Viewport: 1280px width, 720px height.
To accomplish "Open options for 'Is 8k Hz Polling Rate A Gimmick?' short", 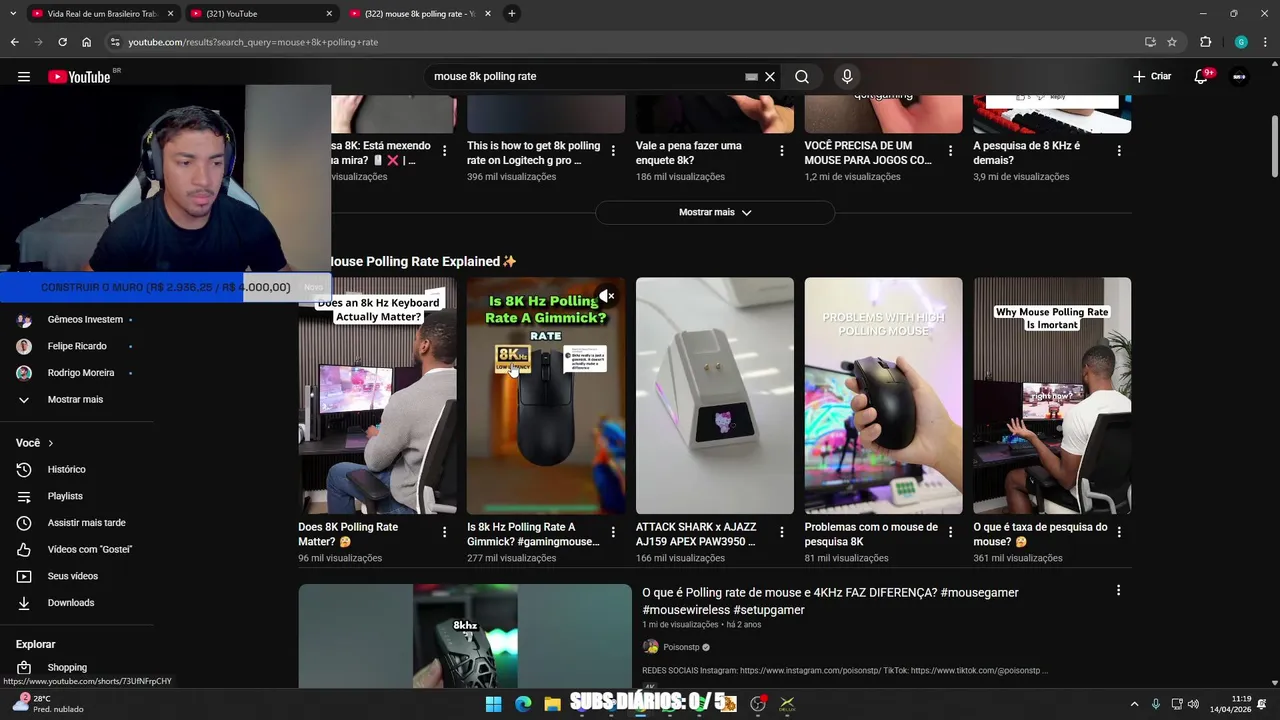I will (613, 532).
